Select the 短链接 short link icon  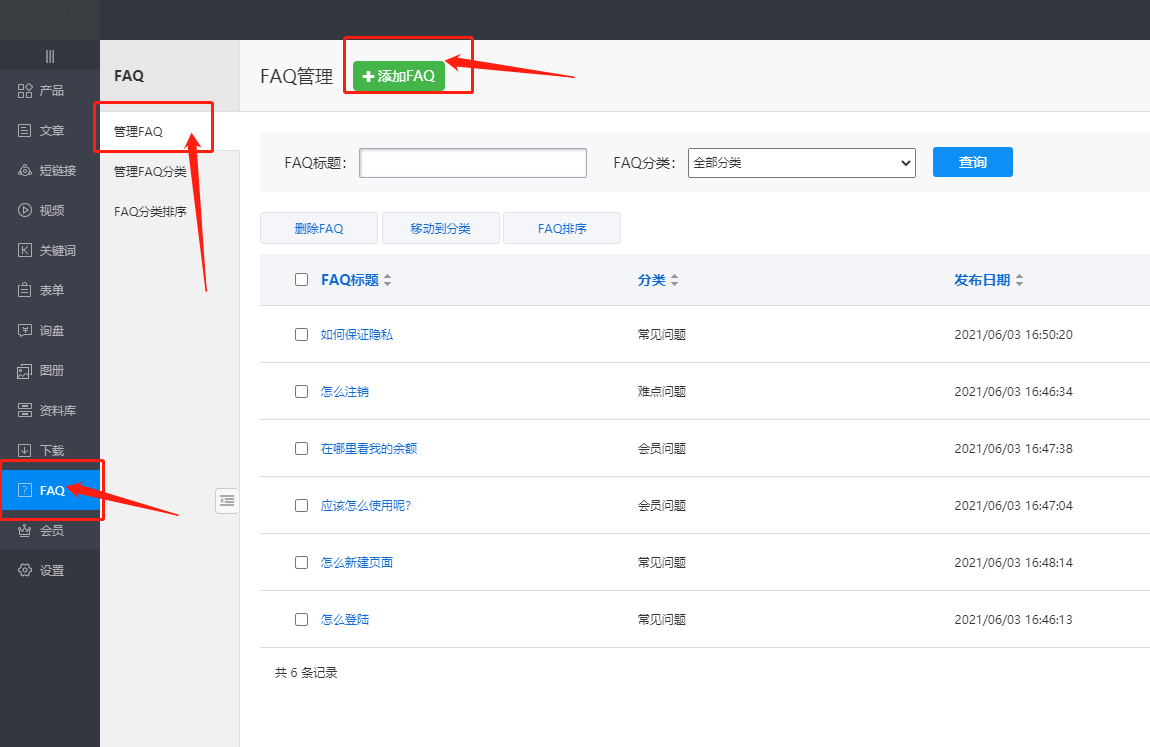click(x=25, y=171)
